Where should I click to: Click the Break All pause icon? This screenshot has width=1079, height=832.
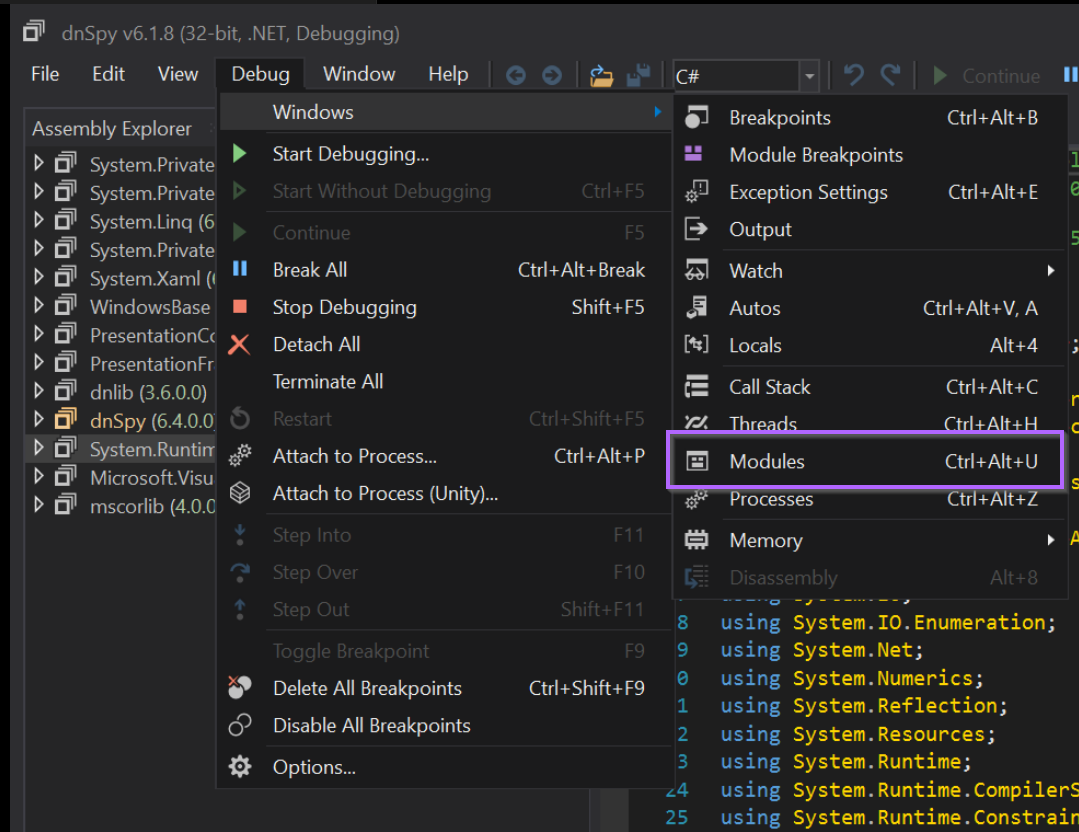coord(240,270)
